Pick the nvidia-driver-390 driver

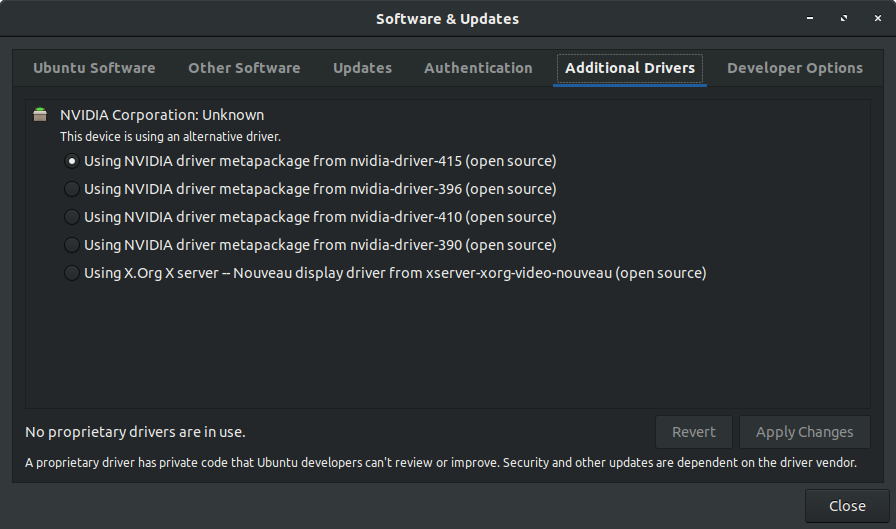coord(71,245)
